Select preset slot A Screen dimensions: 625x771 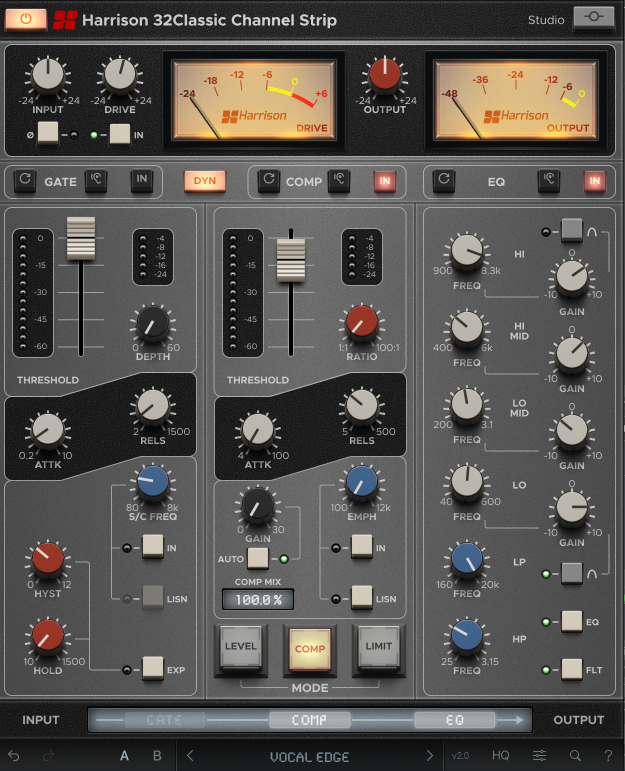coord(124,756)
